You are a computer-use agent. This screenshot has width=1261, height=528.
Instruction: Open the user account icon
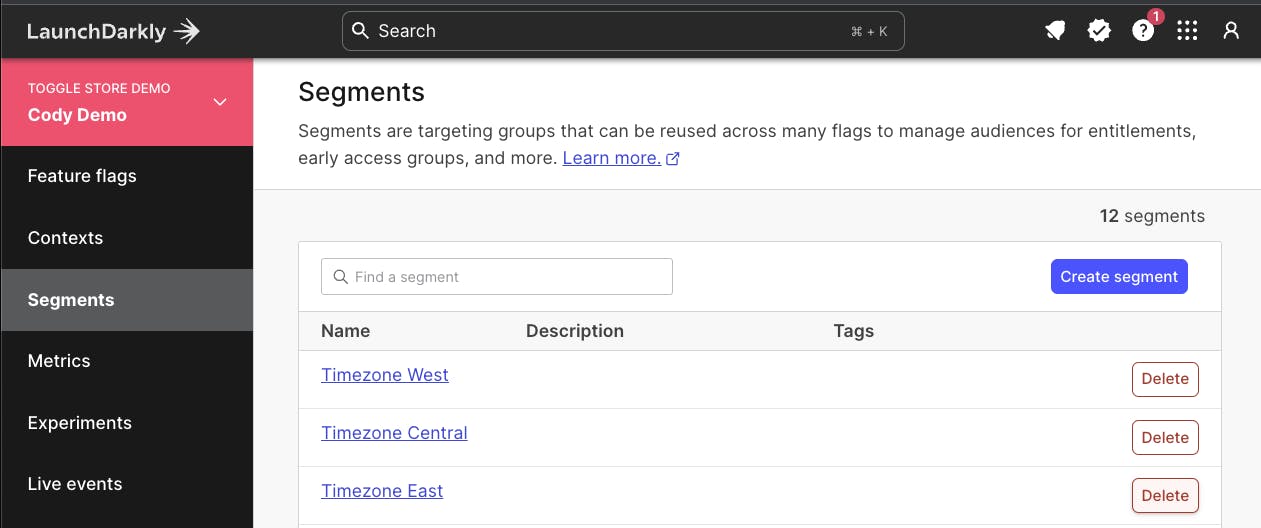click(1231, 31)
